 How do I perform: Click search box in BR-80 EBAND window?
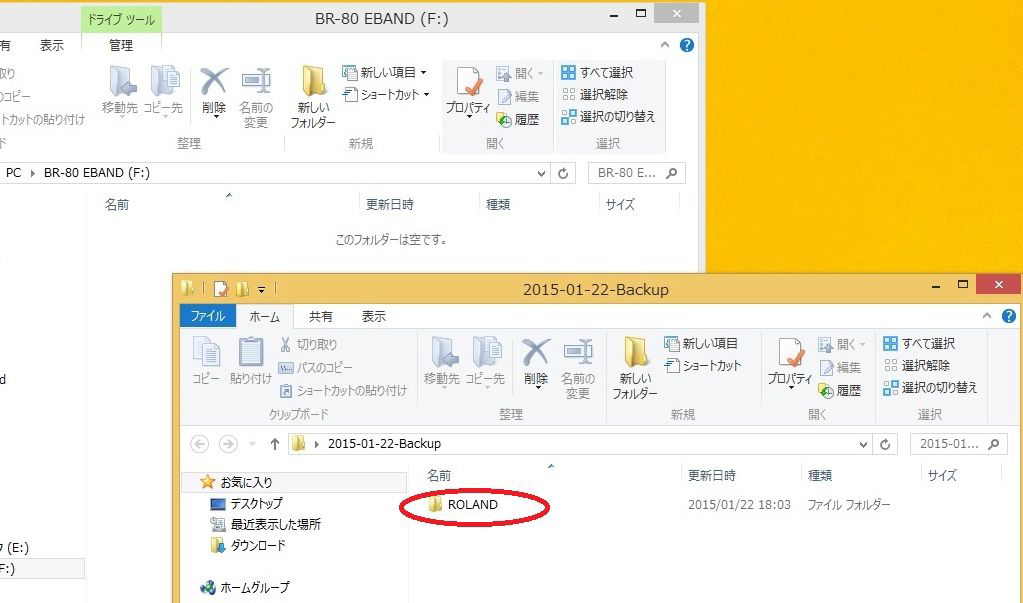click(x=637, y=173)
